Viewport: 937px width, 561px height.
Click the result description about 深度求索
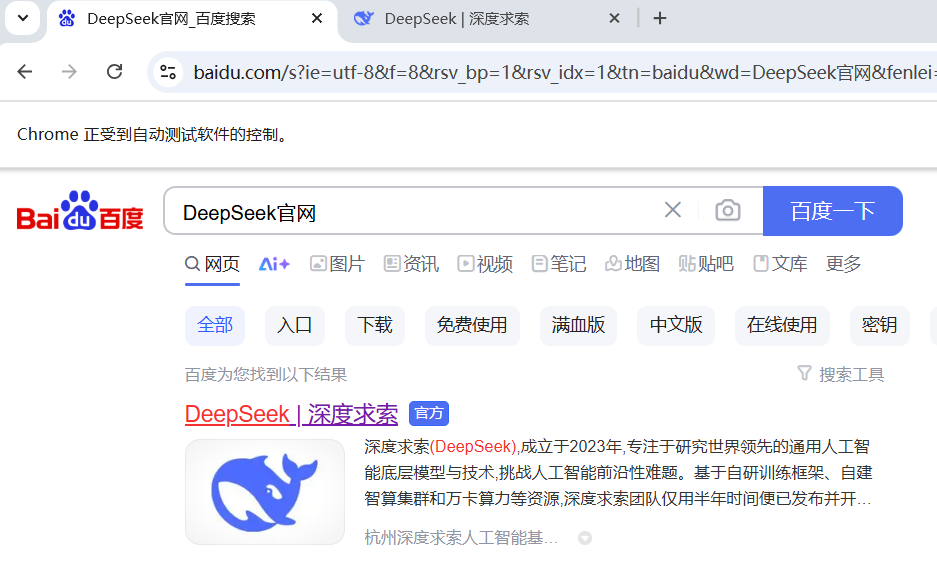[x=618, y=473]
